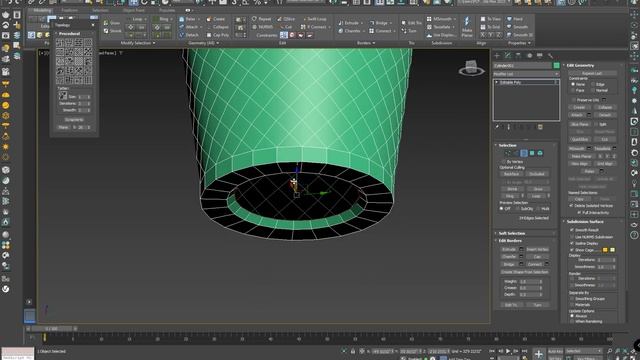640x360 pixels.
Task: Switch to the Selection ribbon tab
Action: tap(100, 10)
